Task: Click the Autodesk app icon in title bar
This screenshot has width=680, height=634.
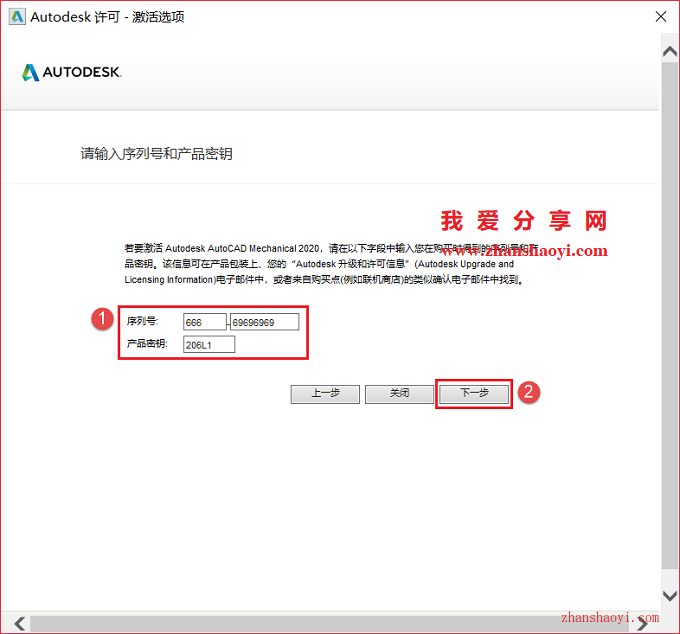Action: pos(17,16)
